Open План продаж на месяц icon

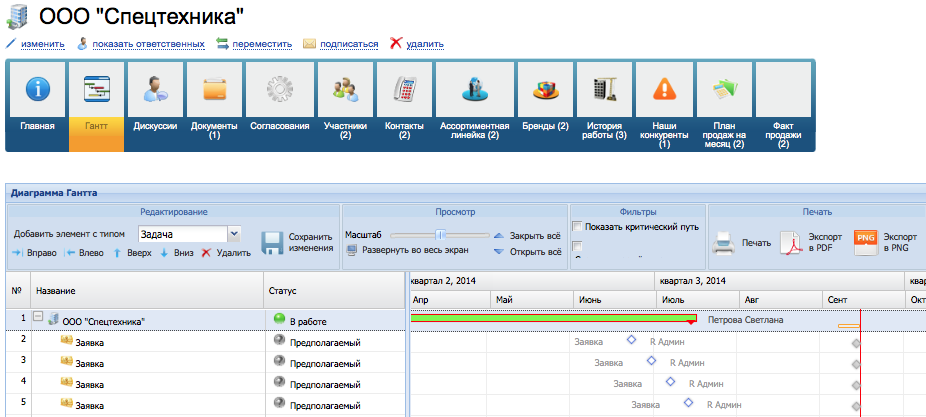pyautogui.click(x=725, y=90)
